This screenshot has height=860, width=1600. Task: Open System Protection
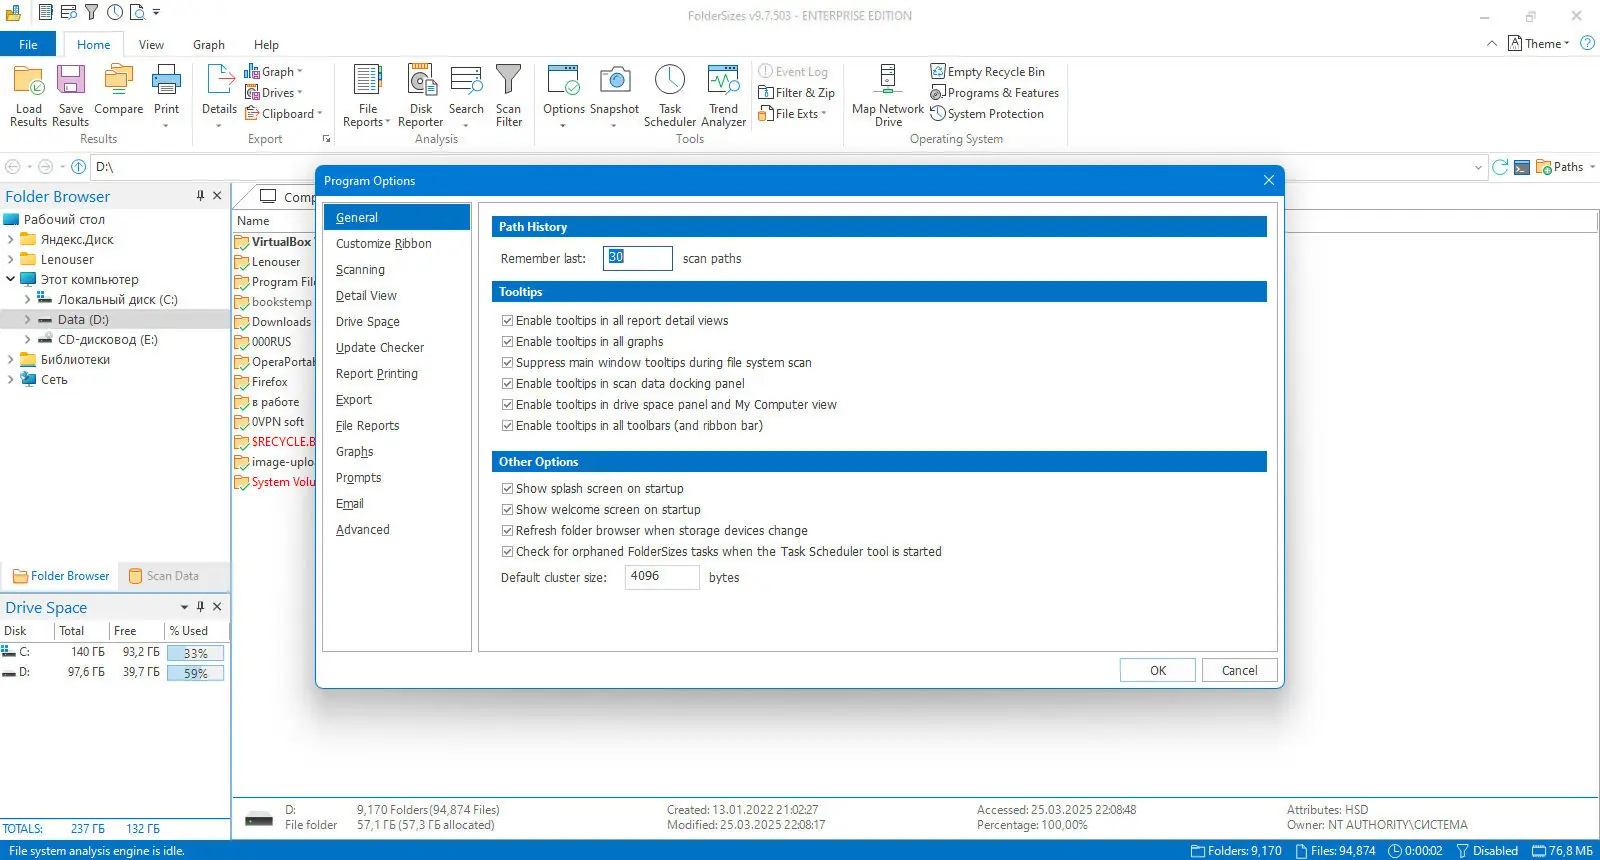(x=987, y=114)
